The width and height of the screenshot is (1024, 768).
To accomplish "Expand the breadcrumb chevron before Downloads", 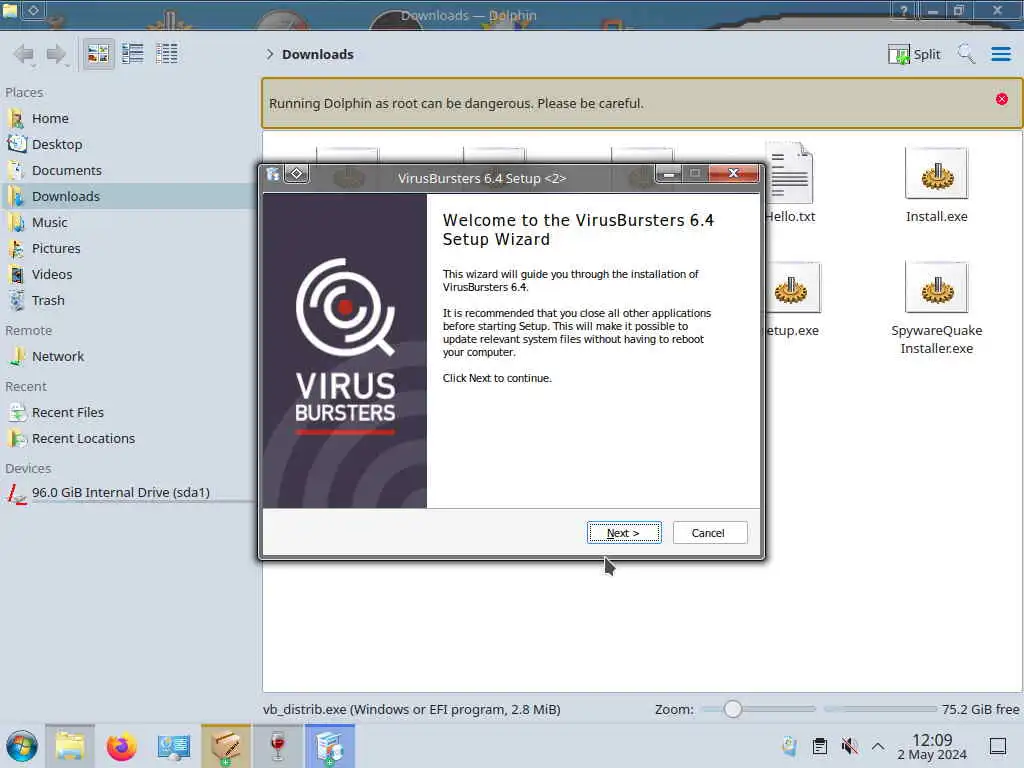I will 269,54.
